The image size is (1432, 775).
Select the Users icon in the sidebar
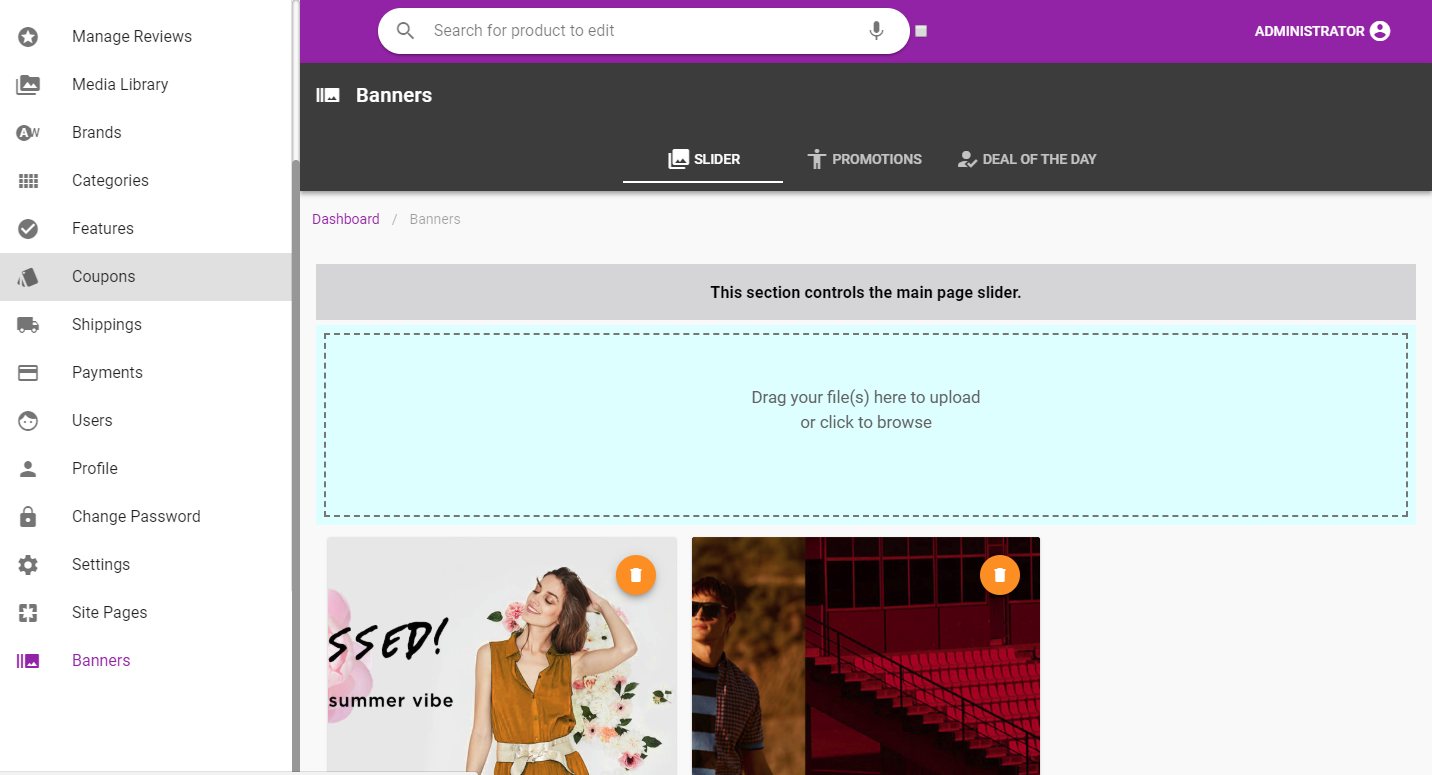(x=28, y=420)
